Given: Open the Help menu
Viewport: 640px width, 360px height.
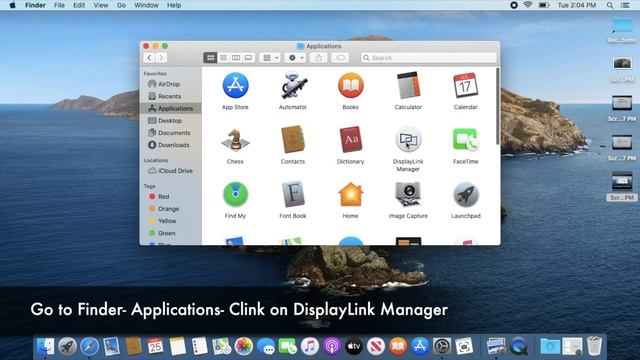Looking at the screenshot, I should pyautogui.click(x=174, y=5).
